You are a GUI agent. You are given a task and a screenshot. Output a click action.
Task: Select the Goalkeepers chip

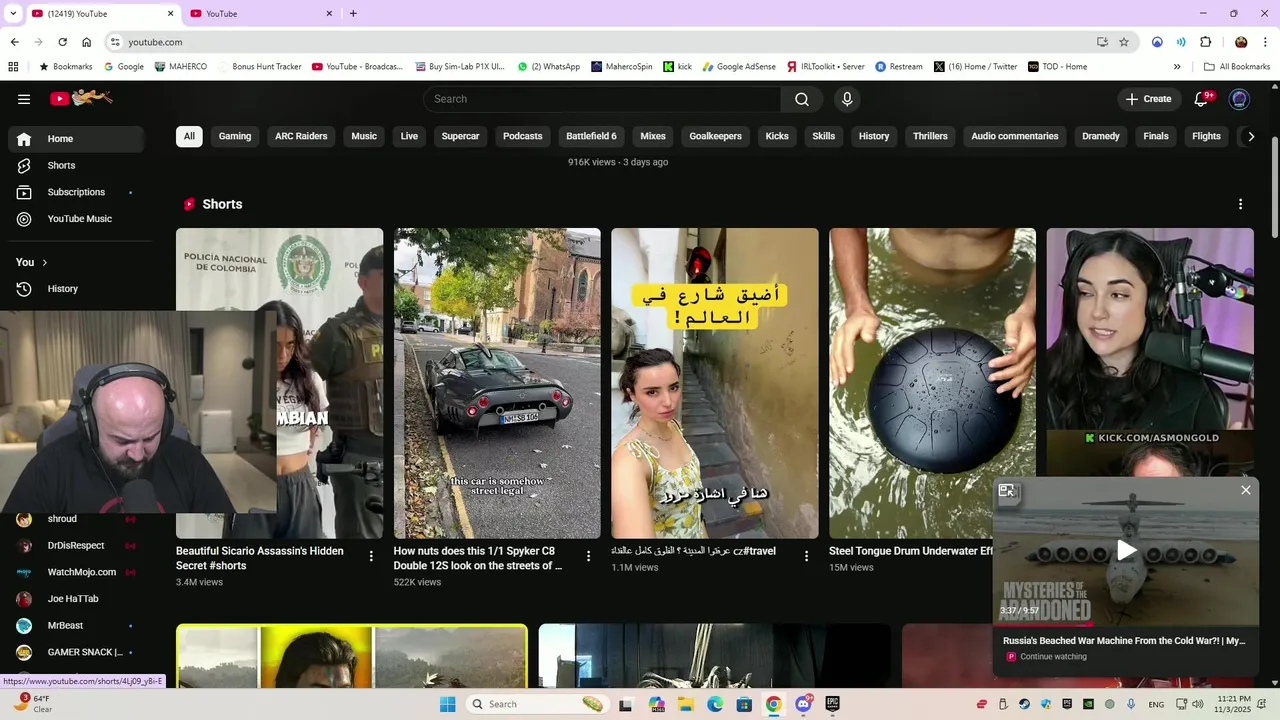(715, 136)
